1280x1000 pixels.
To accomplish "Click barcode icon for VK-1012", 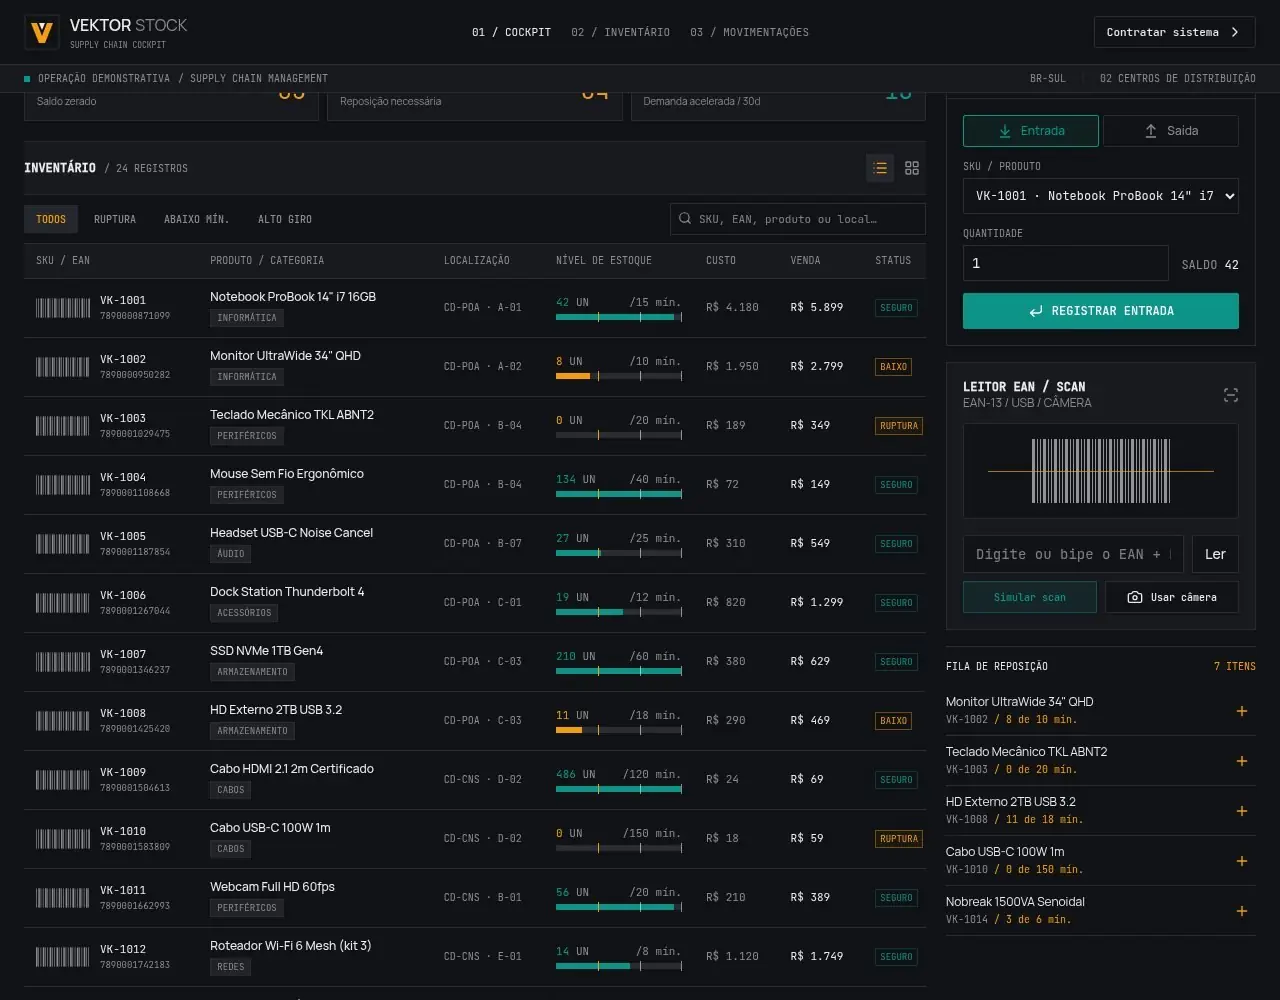I will pyautogui.click(x=63, y=957).
